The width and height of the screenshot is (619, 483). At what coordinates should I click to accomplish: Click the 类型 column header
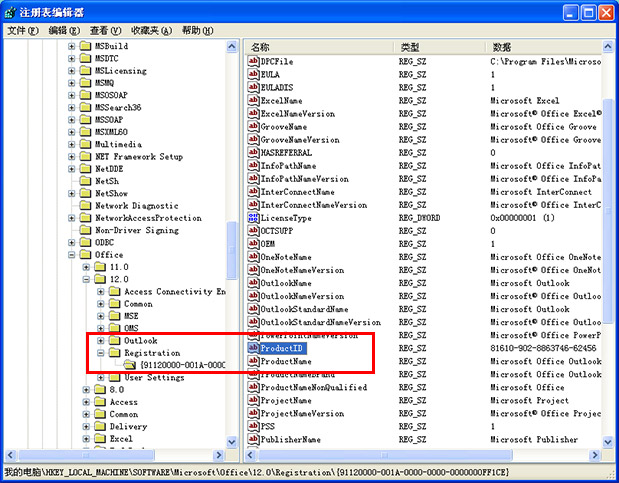pyautogui.click(x=440, y=47)
